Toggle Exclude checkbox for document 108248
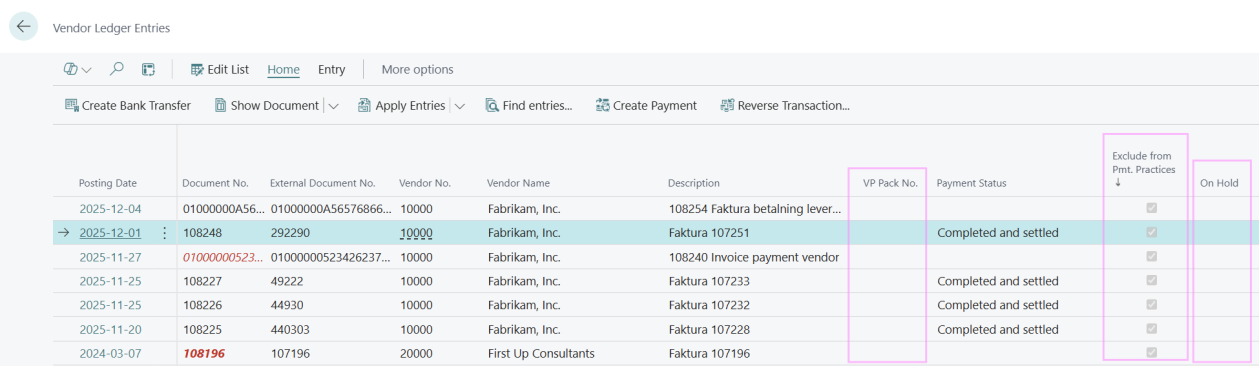 click(x=1151, y=232)
